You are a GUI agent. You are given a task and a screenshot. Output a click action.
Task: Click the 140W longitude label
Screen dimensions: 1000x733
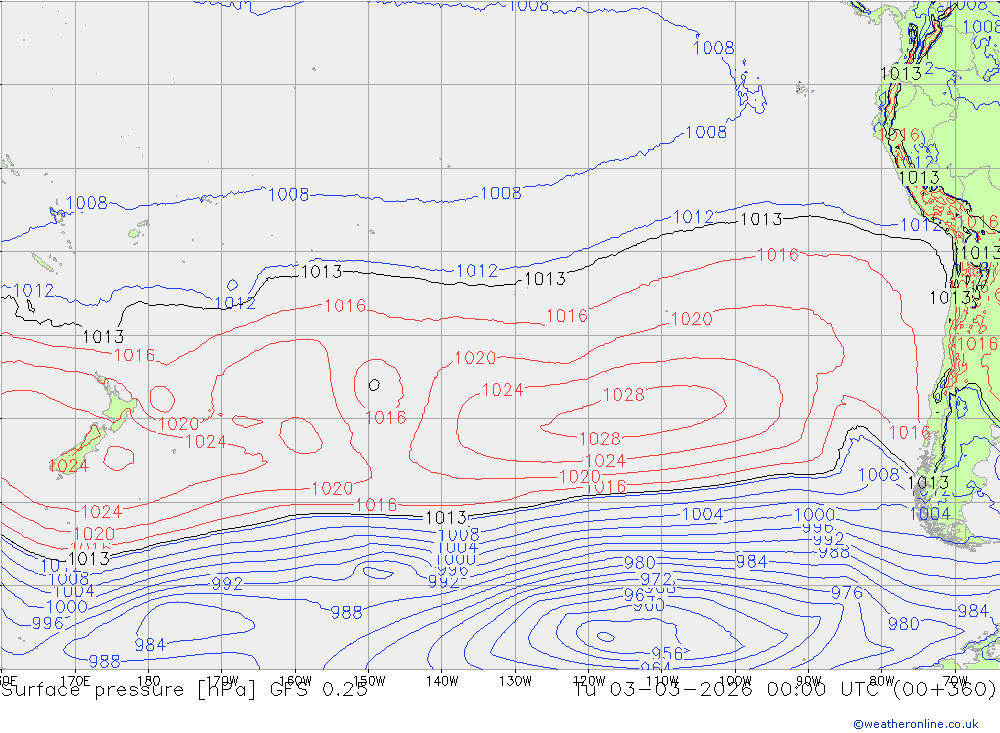click(442, 681)
